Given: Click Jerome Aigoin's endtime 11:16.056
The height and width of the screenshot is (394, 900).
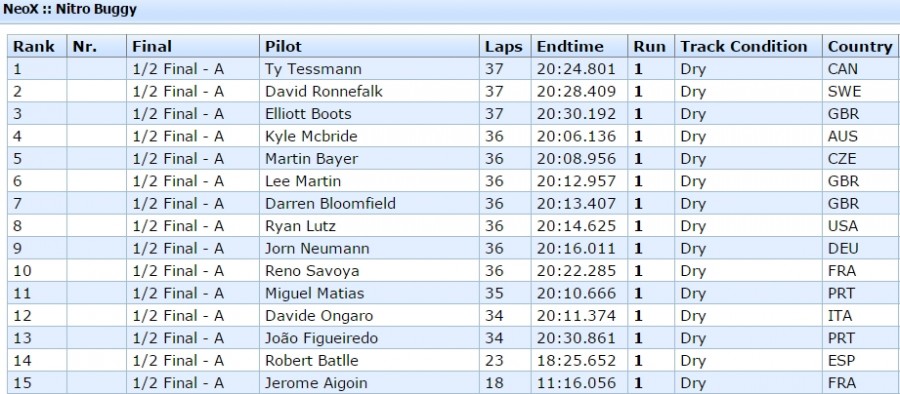Looking at the screenshot, I should coord(576,383).
